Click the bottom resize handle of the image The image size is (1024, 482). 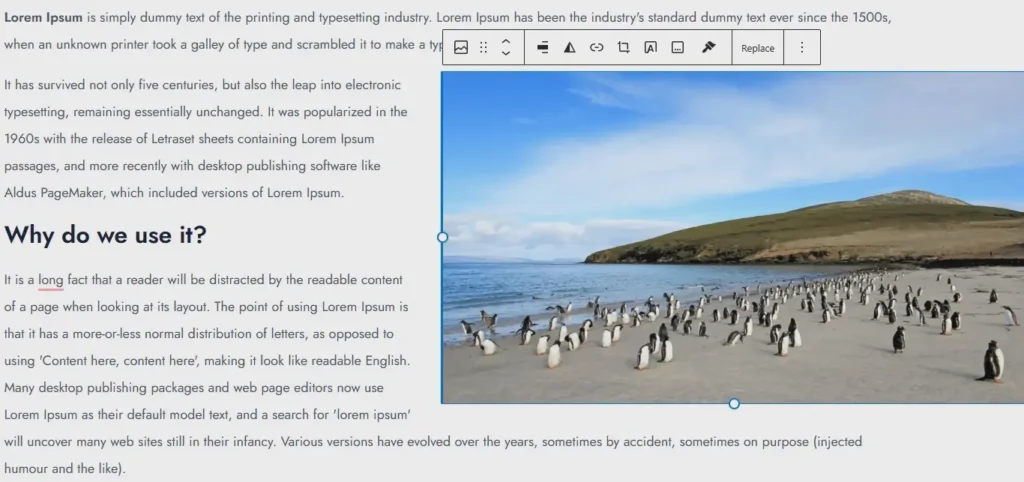(x=734, y=403)
